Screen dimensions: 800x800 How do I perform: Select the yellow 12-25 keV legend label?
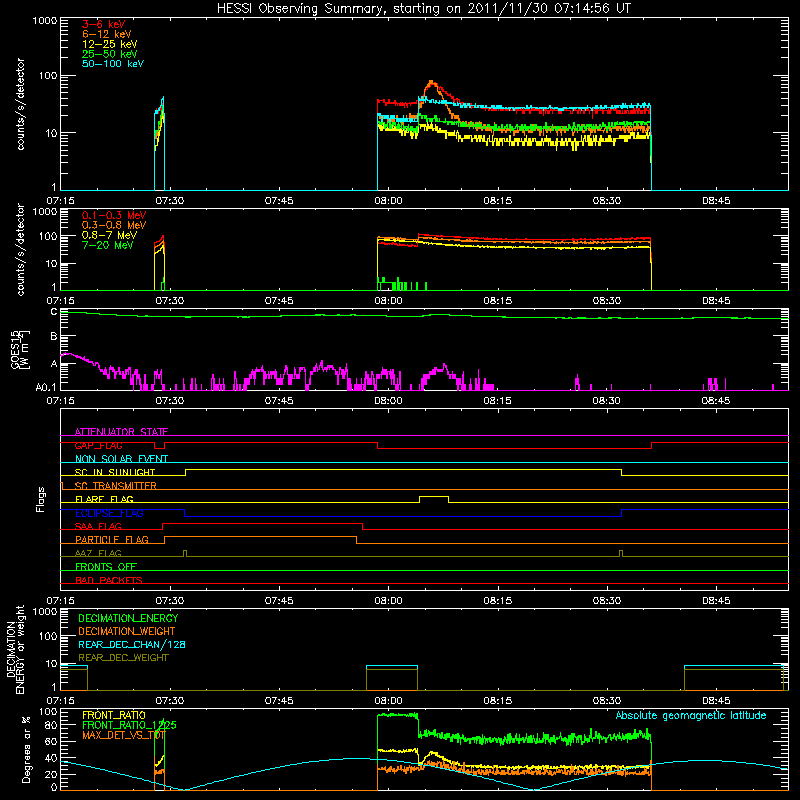tap(109, 44)
